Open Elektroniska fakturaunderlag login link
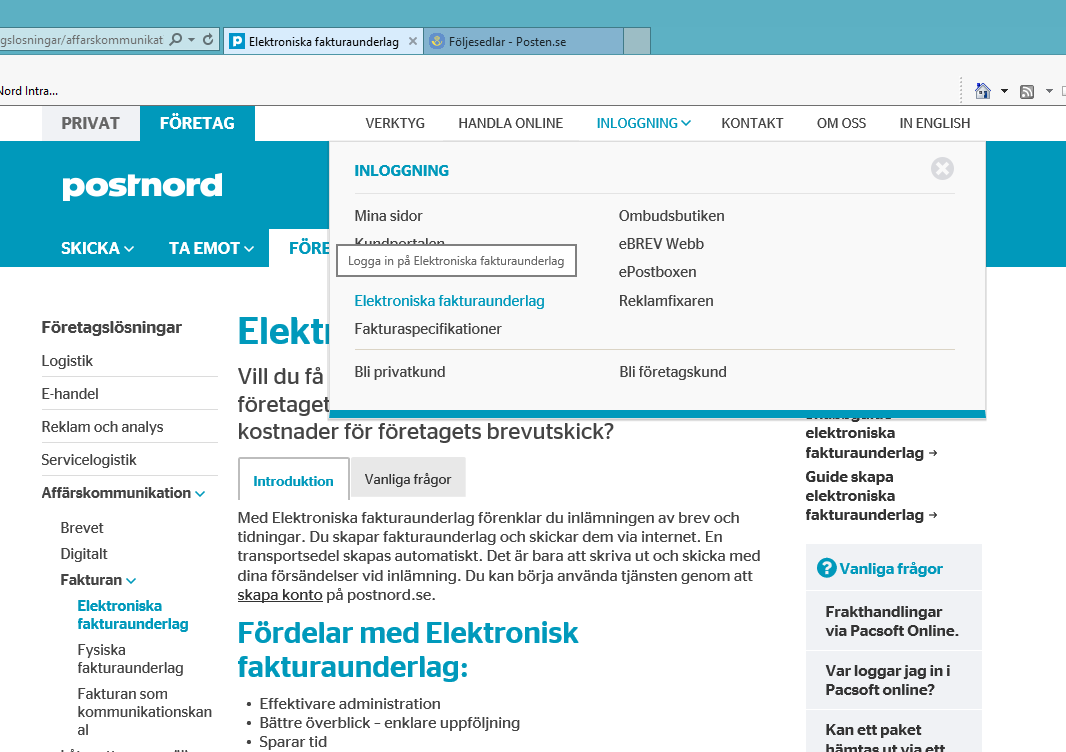 [x=449, y=301]
